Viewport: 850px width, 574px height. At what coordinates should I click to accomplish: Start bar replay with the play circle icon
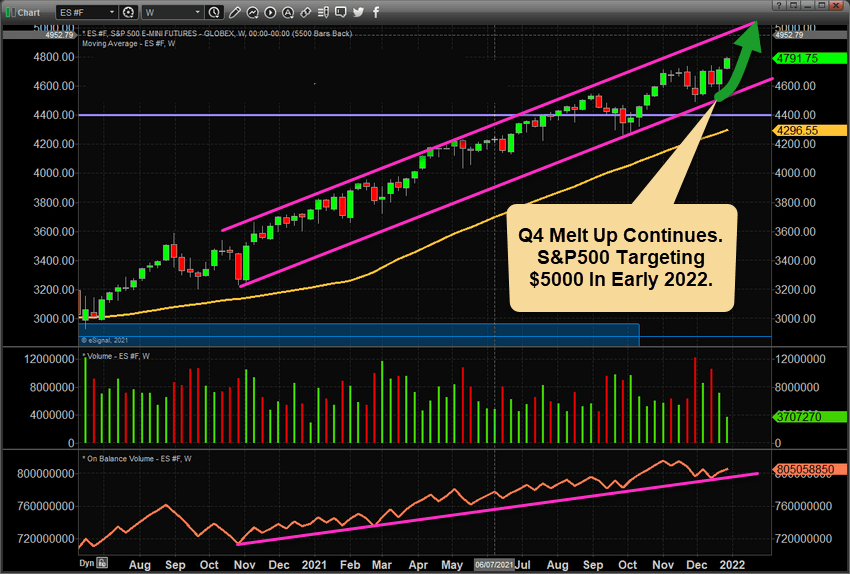pos(270,12)
